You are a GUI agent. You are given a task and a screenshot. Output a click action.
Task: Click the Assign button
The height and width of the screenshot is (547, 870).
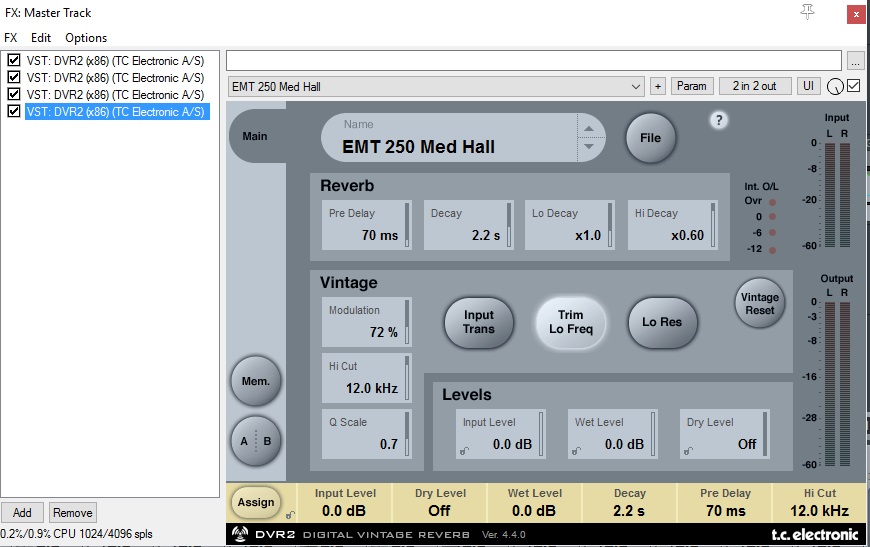click(256, 503)
